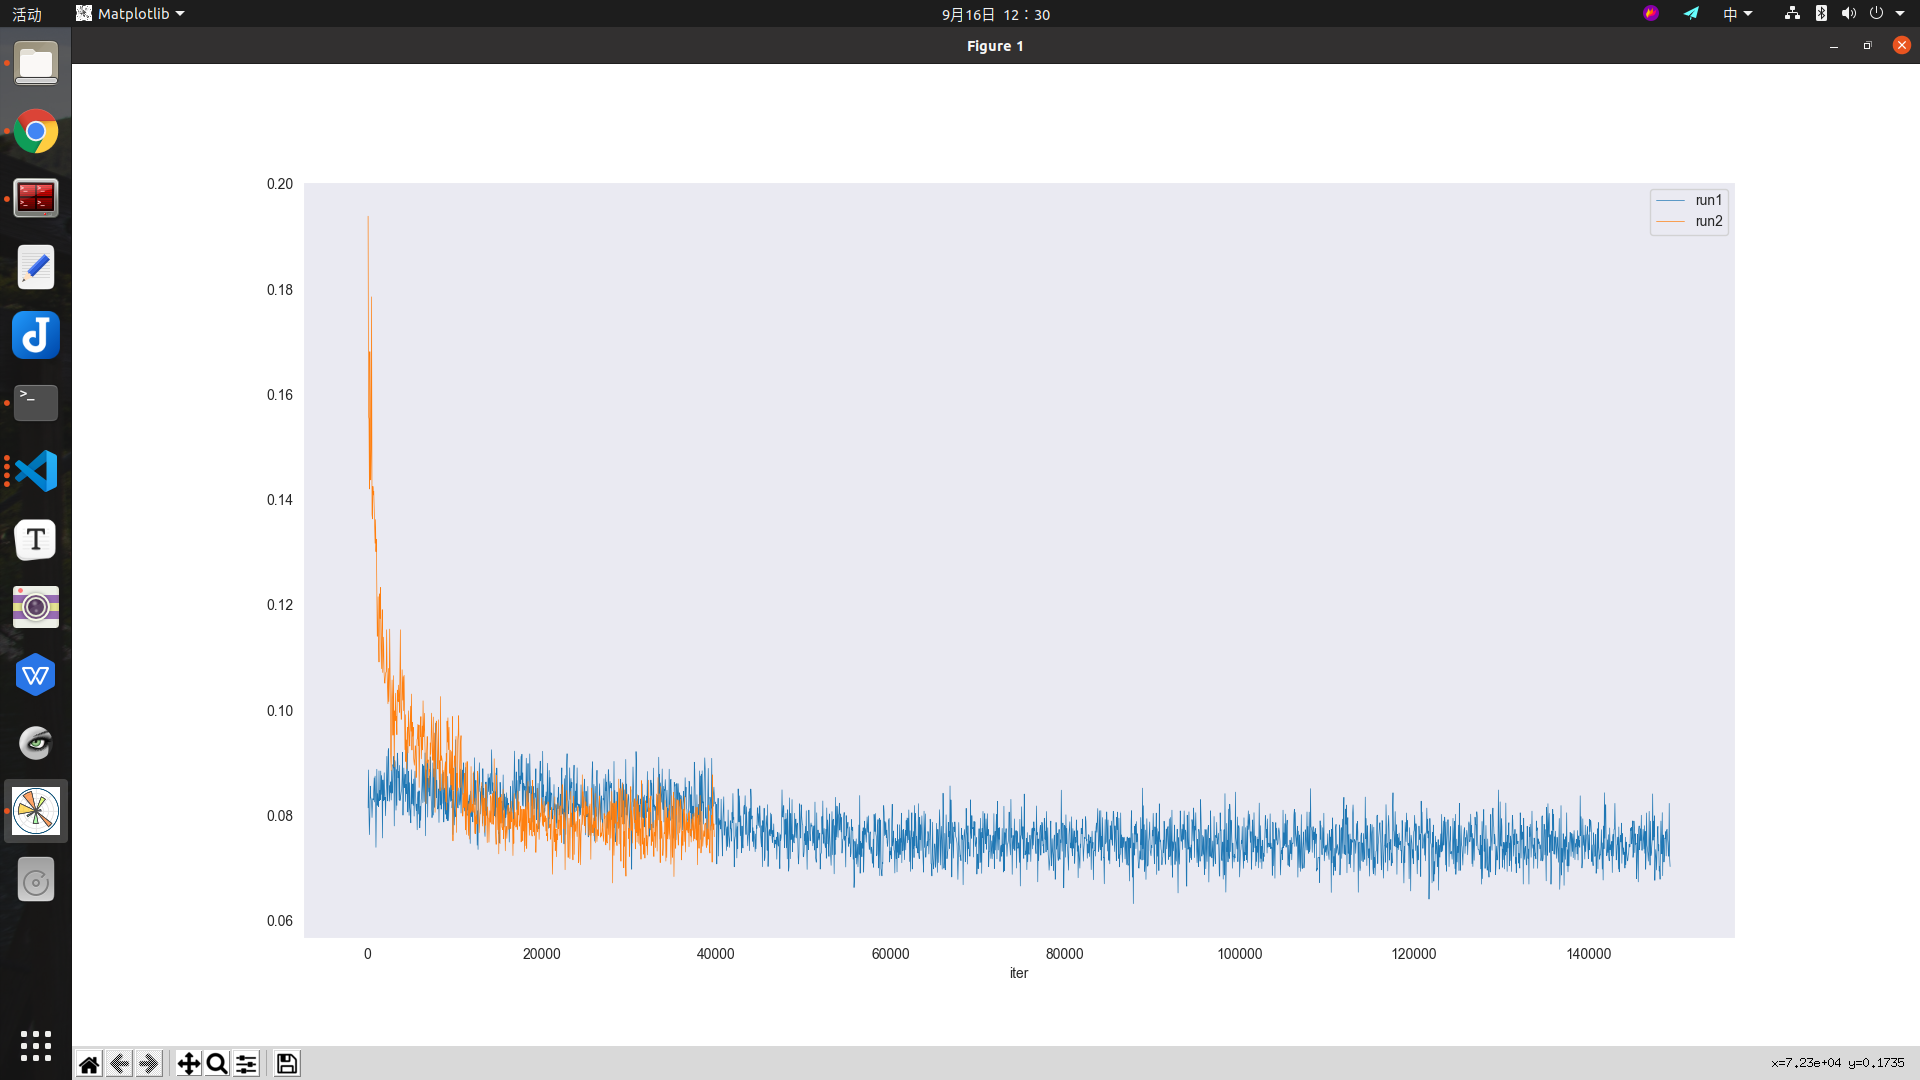Click the Home icon to reset plot view
The image size is (1920, 1080).
click(x=88, y=1063)
